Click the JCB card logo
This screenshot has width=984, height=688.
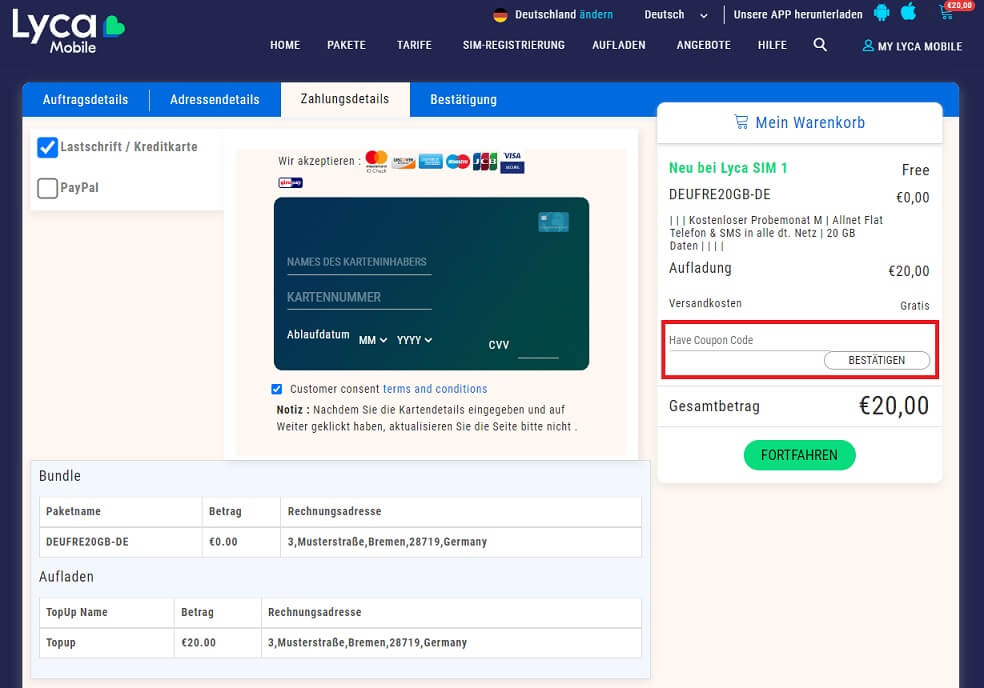click(485, 162)
